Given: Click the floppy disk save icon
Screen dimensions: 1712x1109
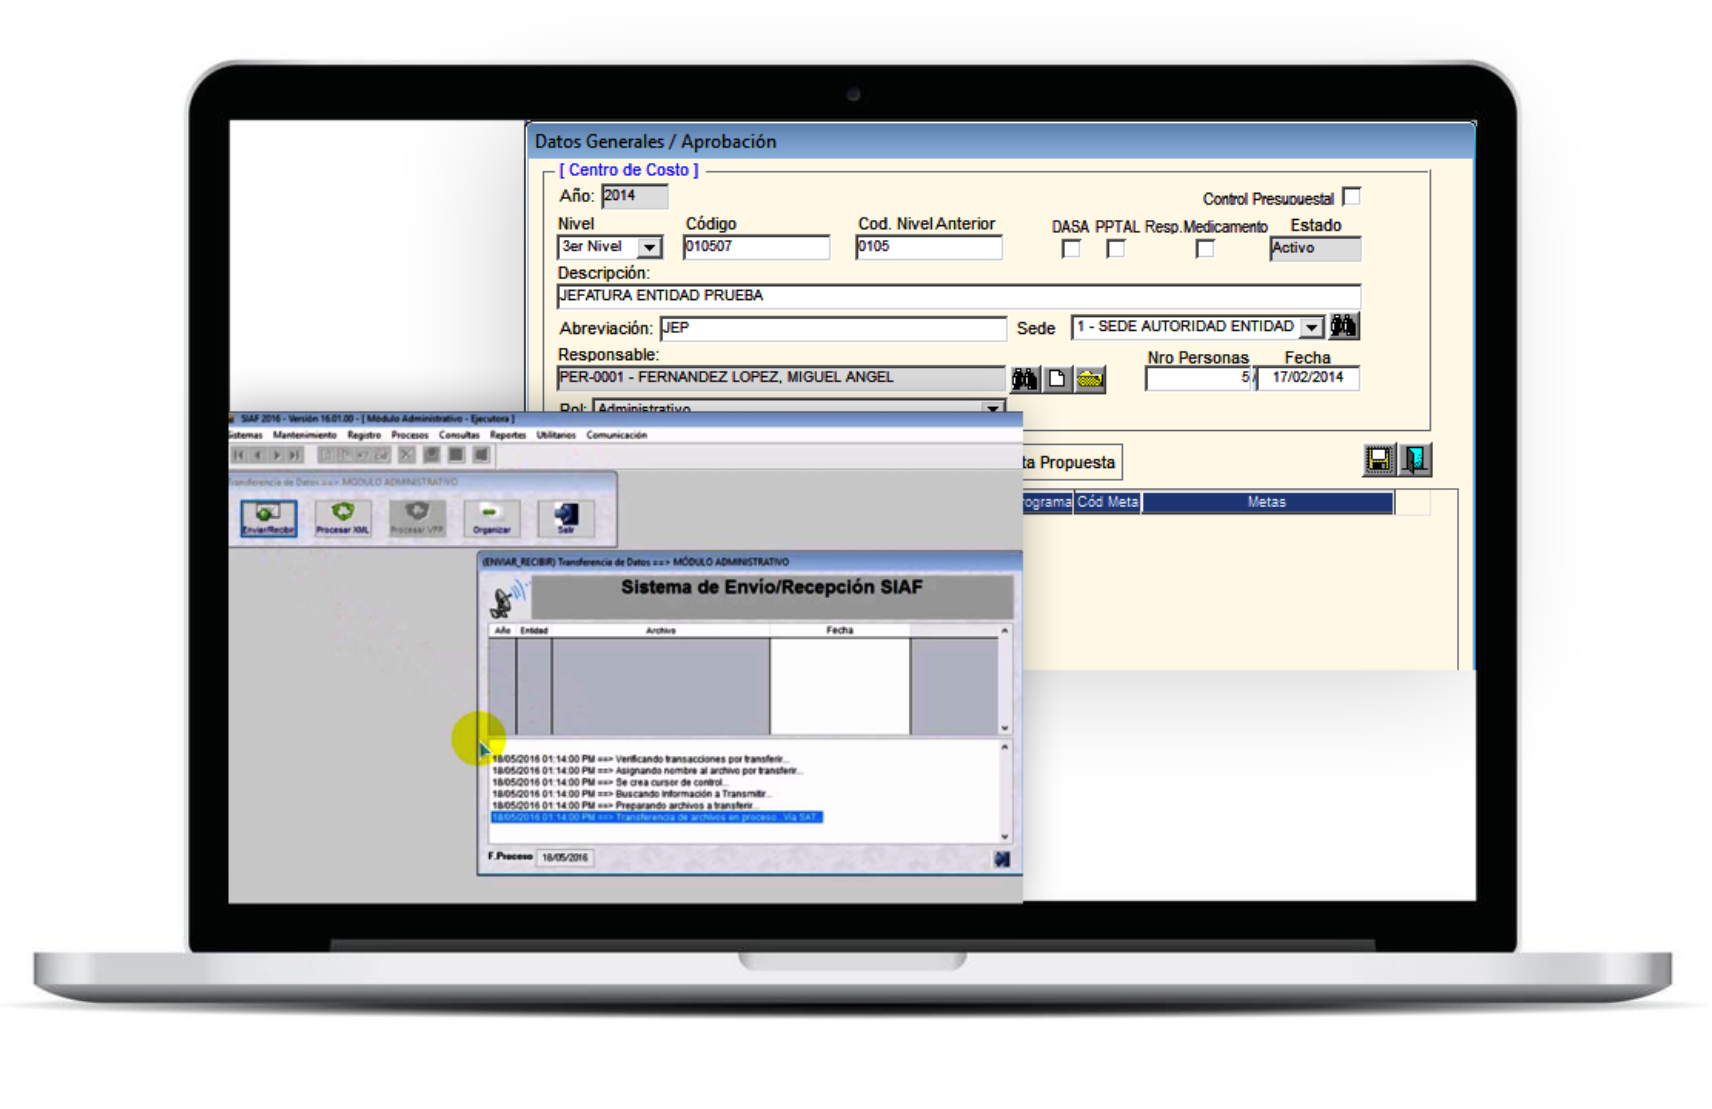Looking at the screenshot, I should pos(1379,460).
